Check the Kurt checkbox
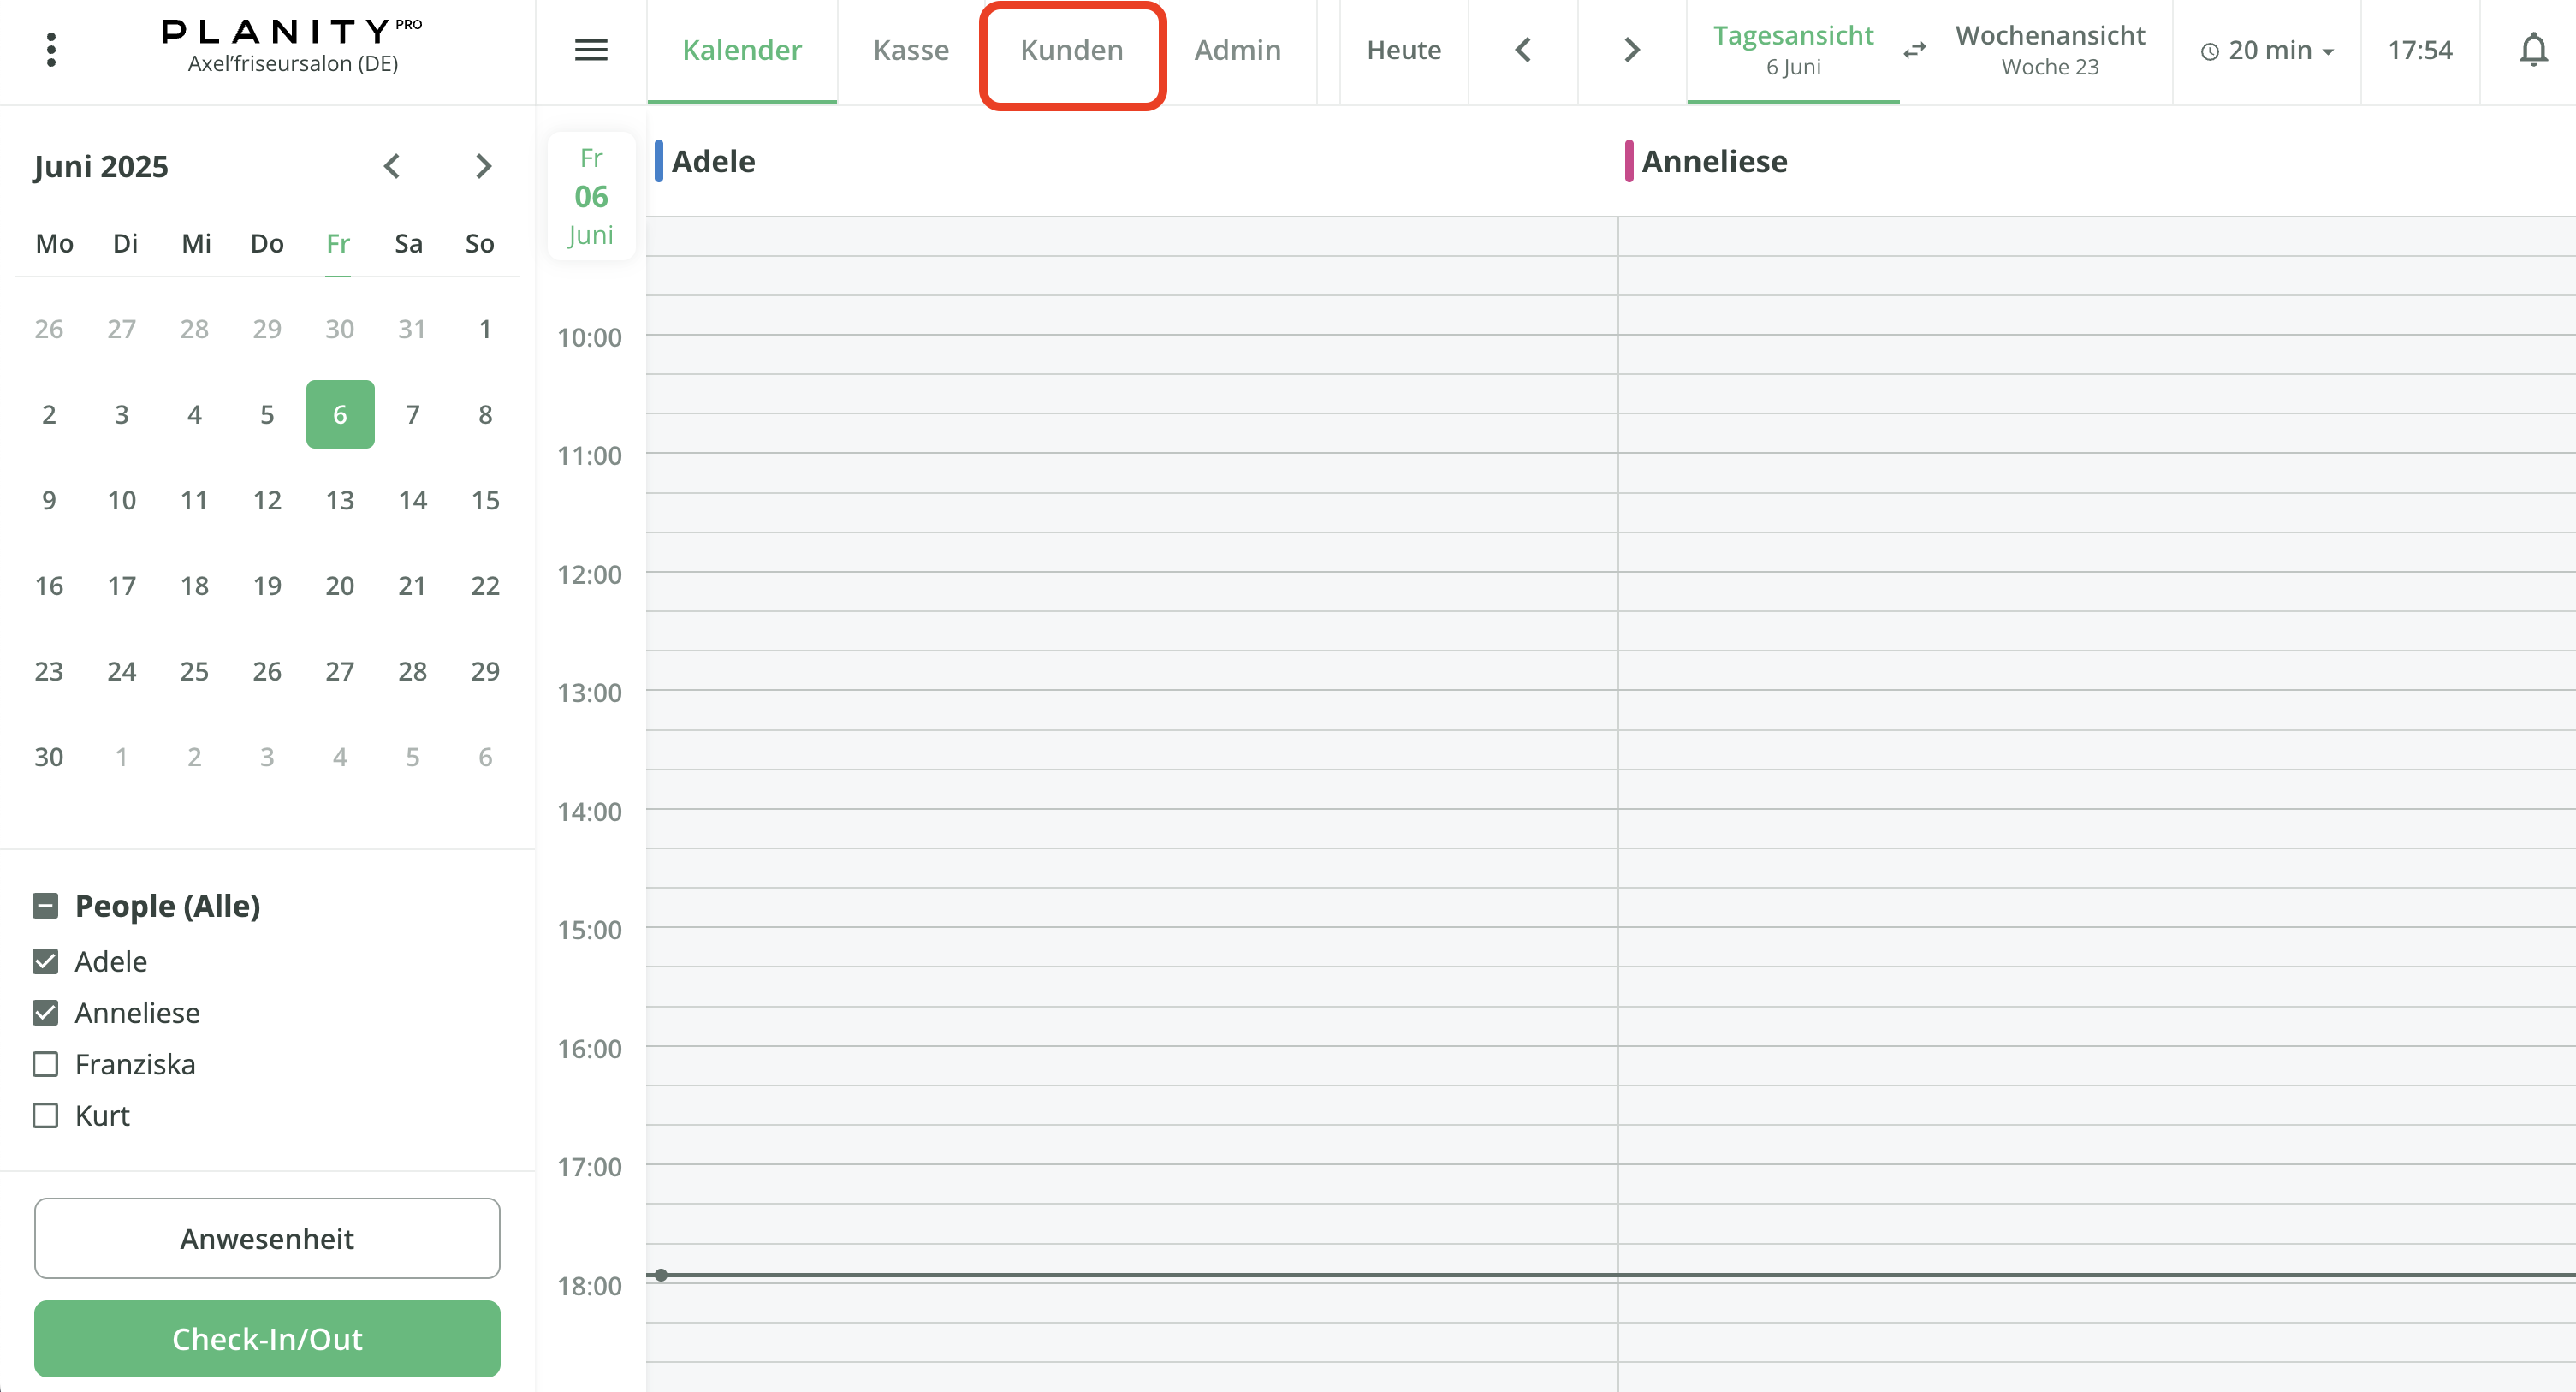The height and width of the screenshot is (1392, 2576). [x=45, y=1115]
